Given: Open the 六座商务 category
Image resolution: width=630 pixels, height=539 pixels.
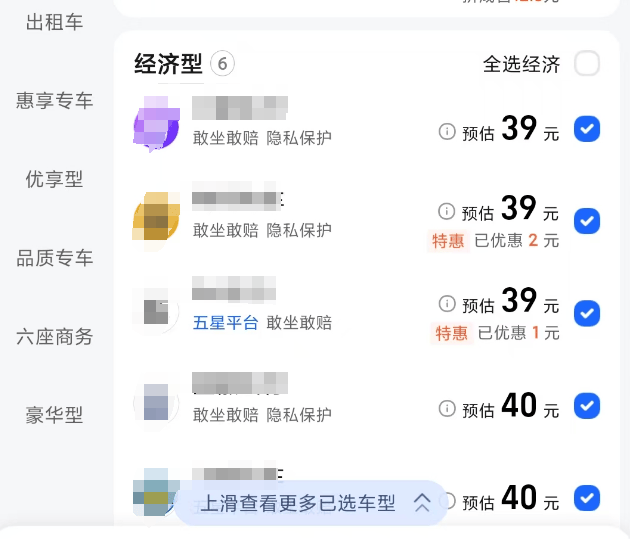Looking at the screenshot, I should click(x=55, y=337).
